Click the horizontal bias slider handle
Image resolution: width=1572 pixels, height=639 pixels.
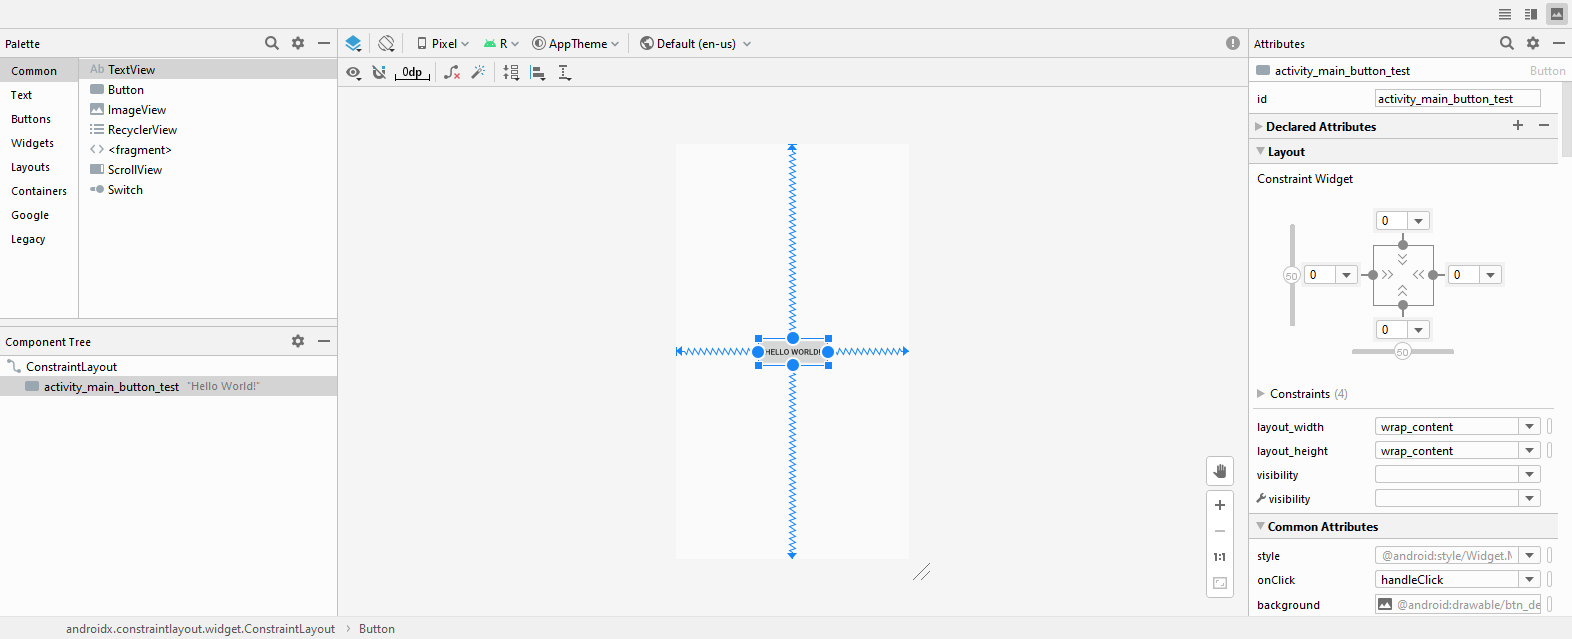[x=1402, y=352]
